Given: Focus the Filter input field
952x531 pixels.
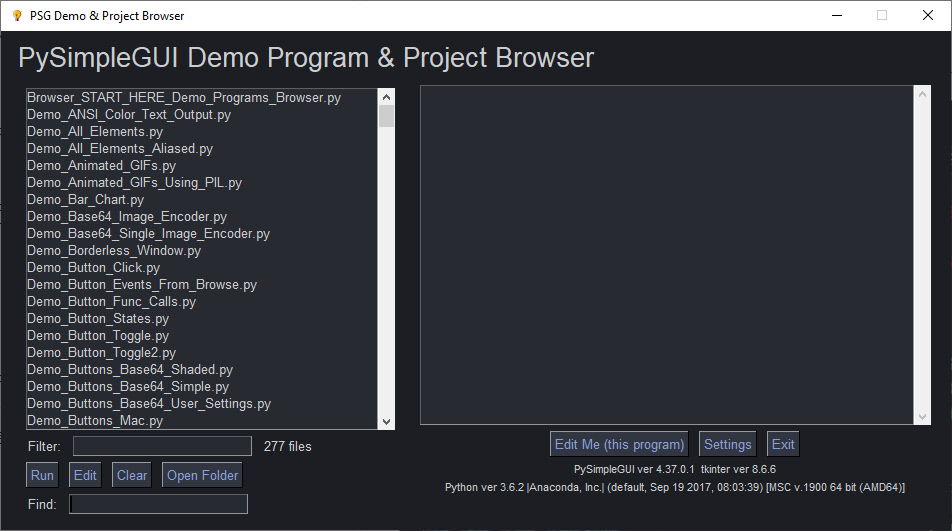Looking at the screenshot, I should (x=162, y=446).
